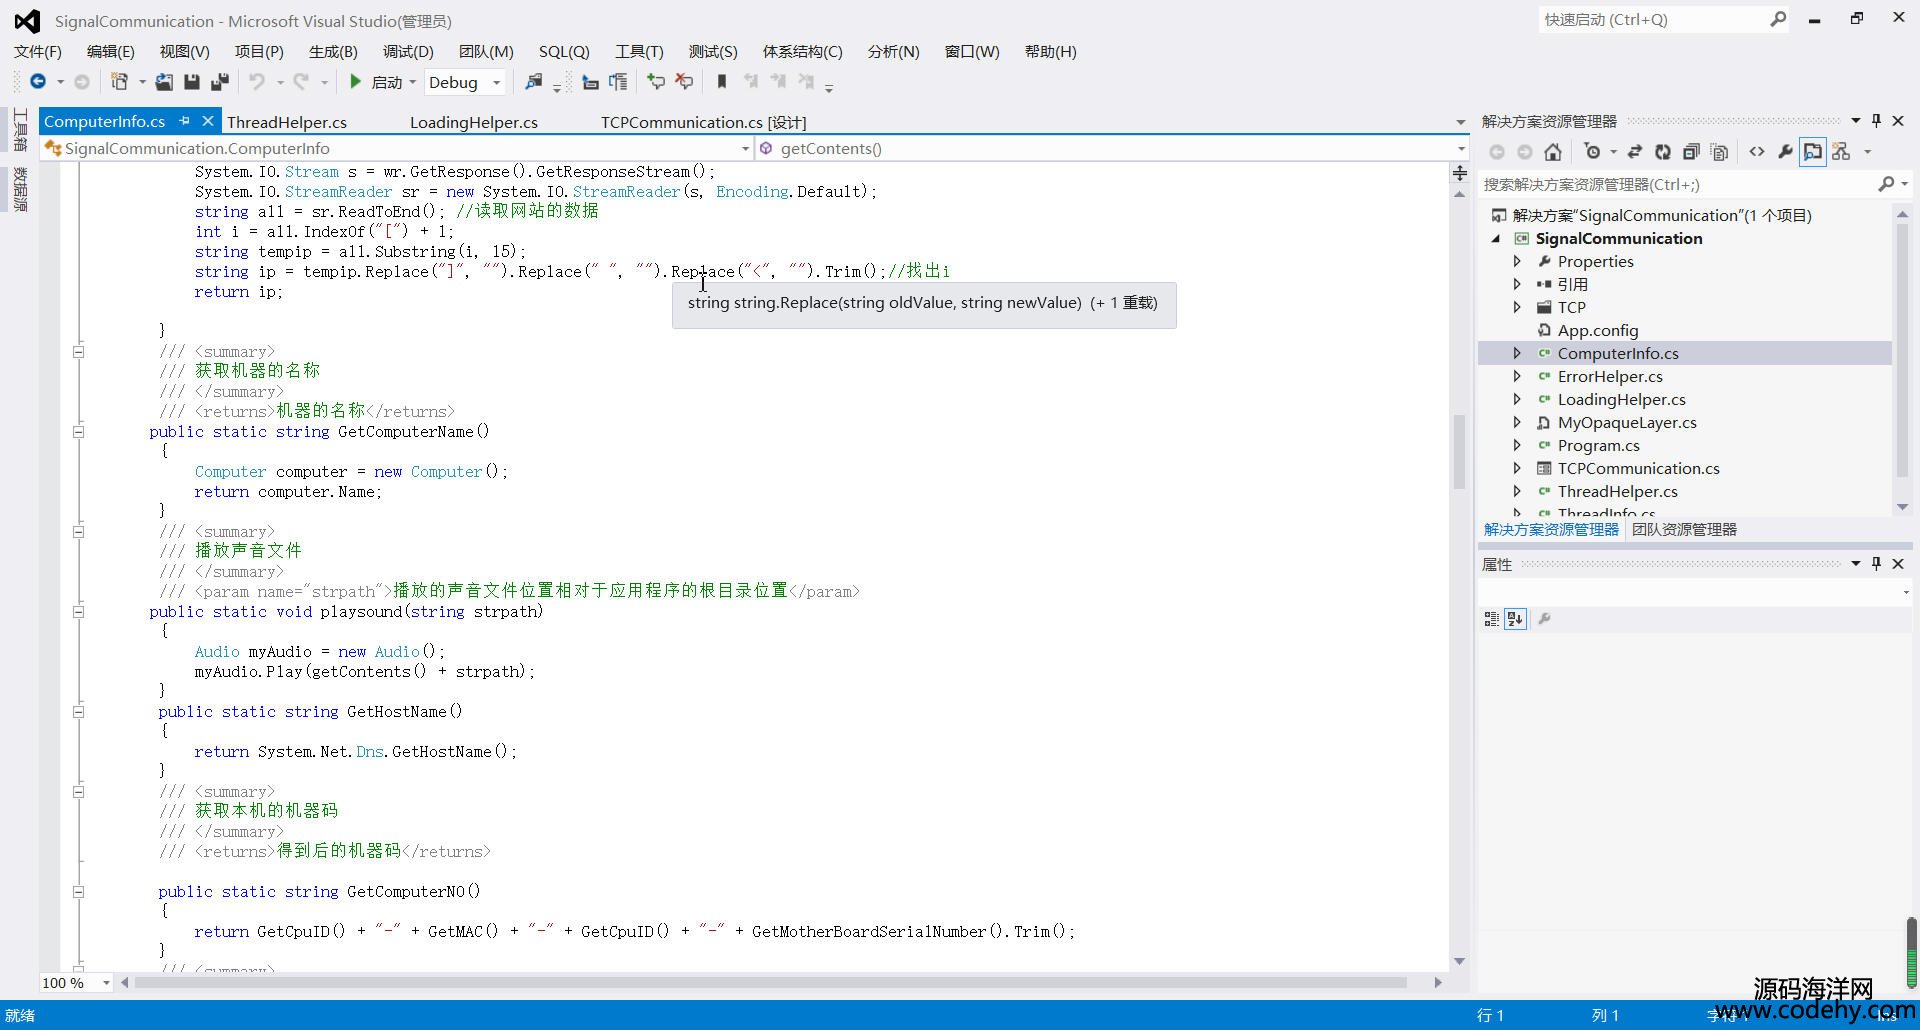Click the Show All Files icon
This screenshot has width=1920, height=1030.
1720,152
